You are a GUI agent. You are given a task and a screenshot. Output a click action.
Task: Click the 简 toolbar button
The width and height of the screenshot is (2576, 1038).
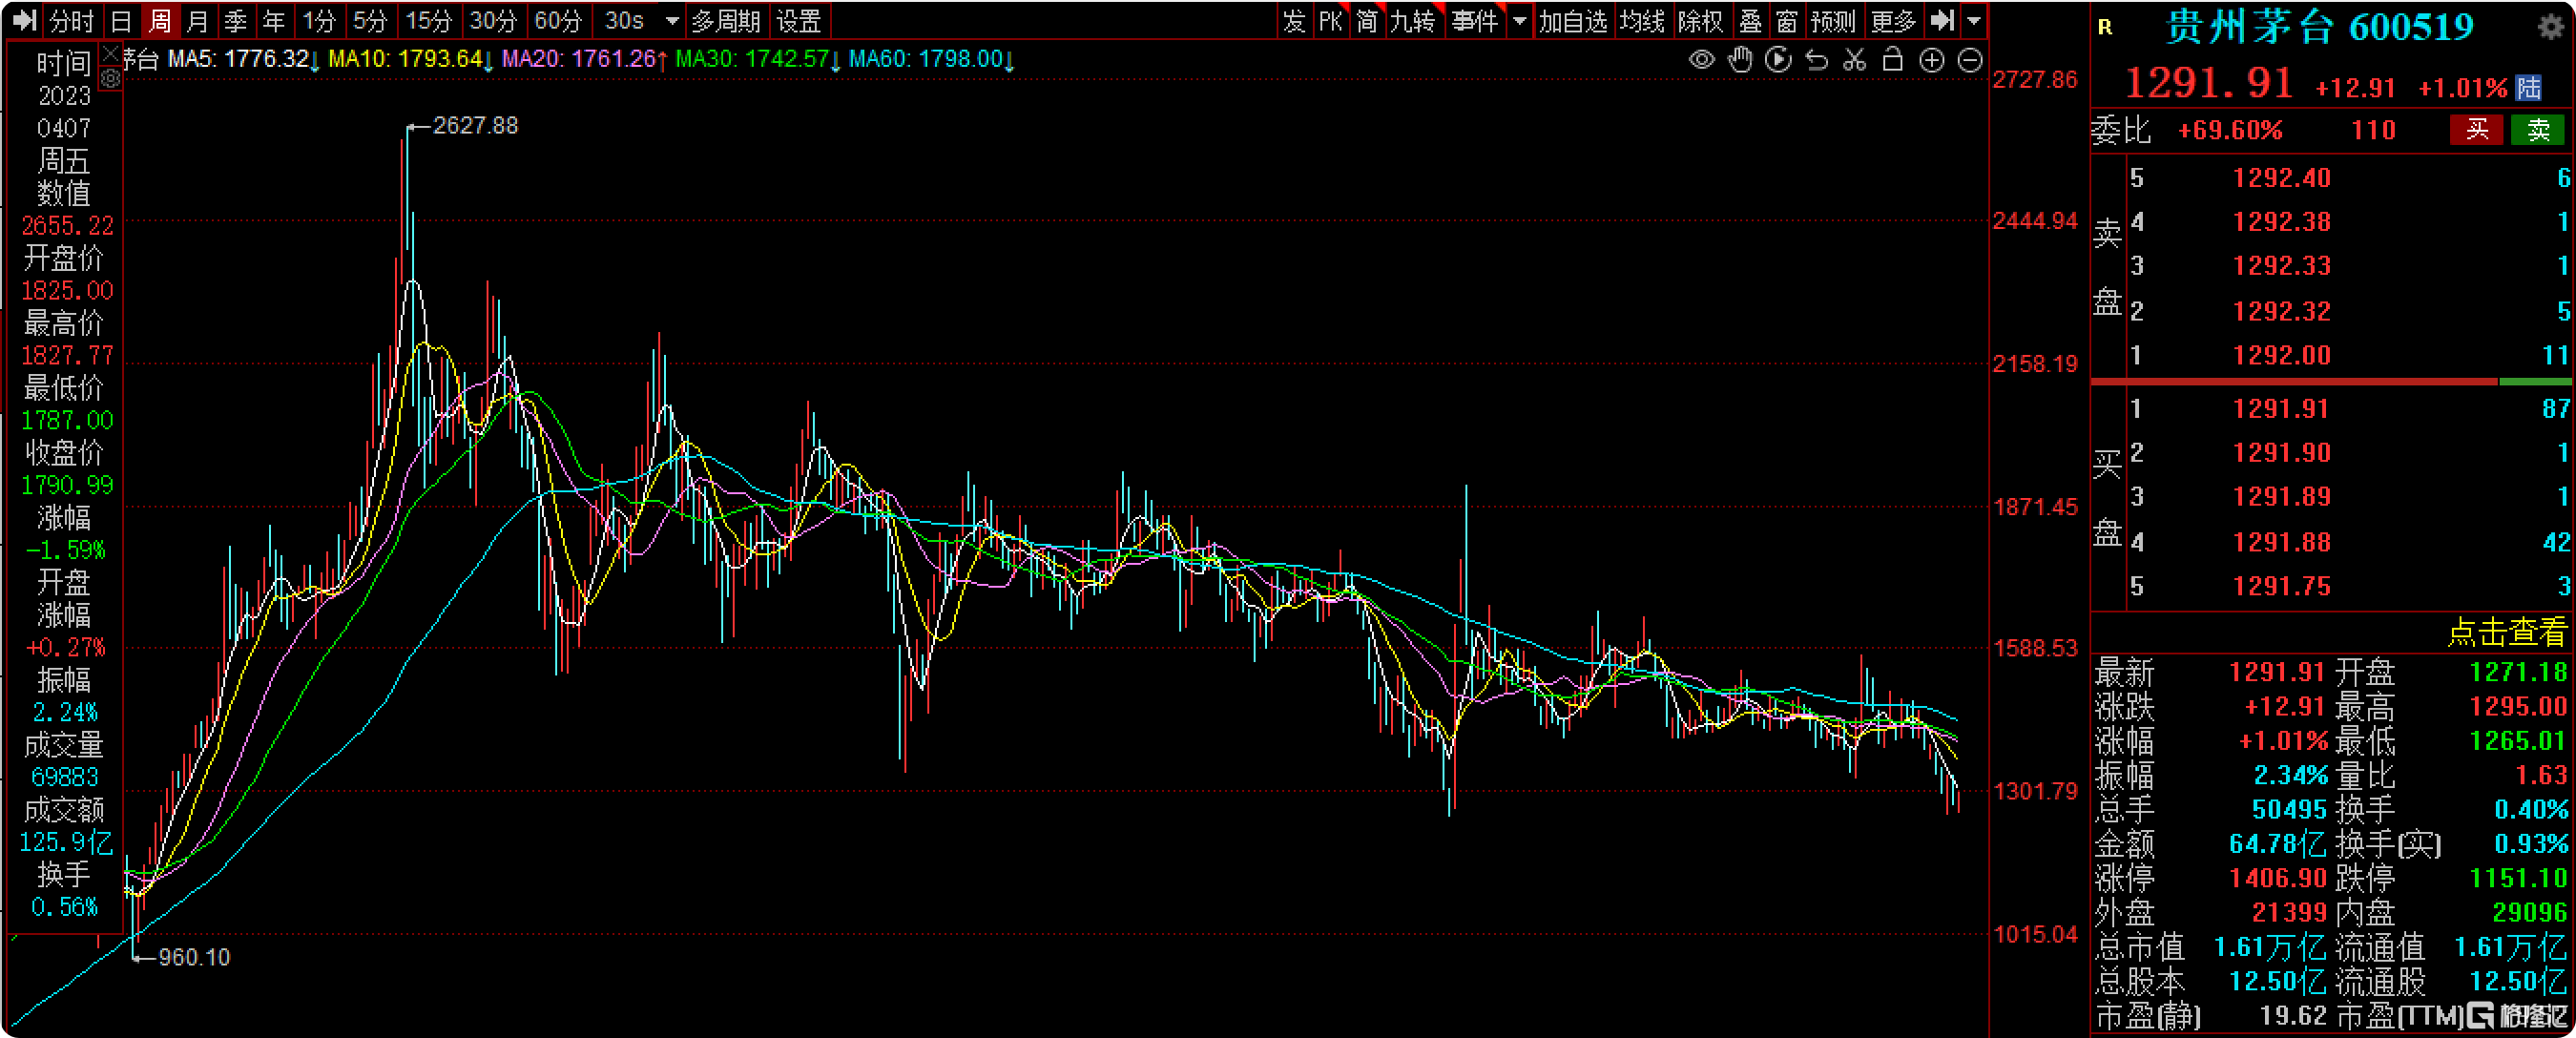tap(1367, 21)
